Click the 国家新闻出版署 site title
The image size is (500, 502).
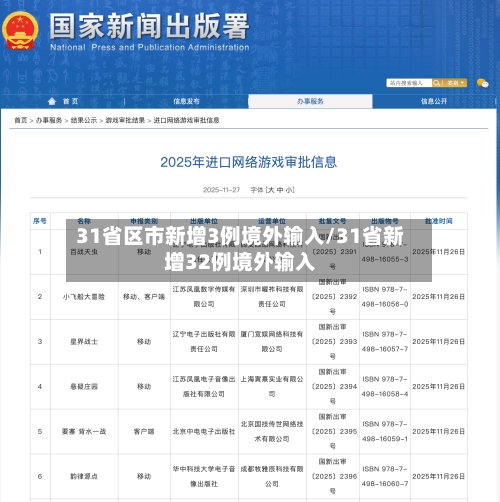tap(149, 27)
